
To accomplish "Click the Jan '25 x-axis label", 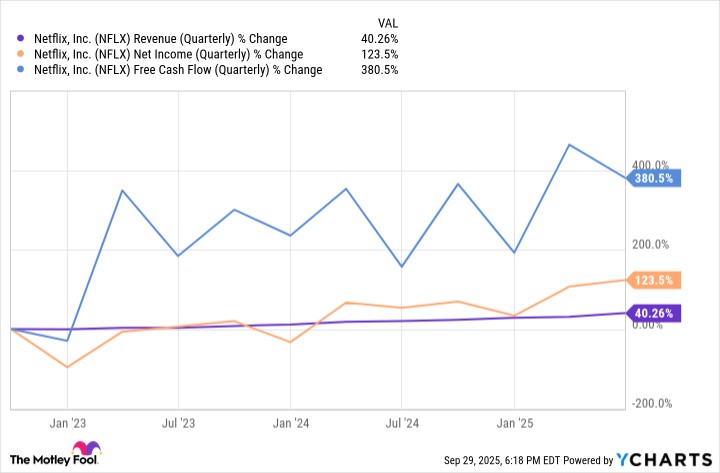I will (x=514, y=422).
